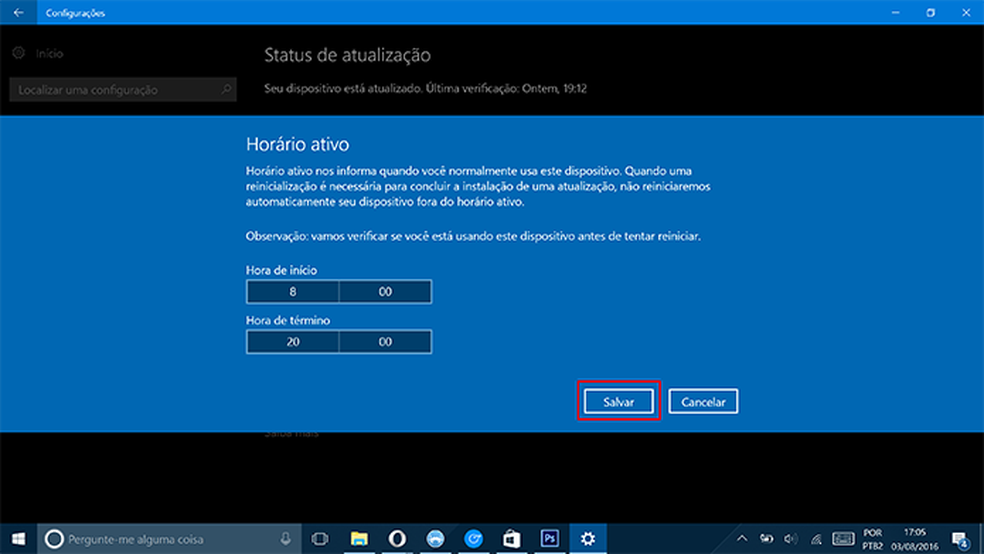Click the Cortana circle icon

55,538
